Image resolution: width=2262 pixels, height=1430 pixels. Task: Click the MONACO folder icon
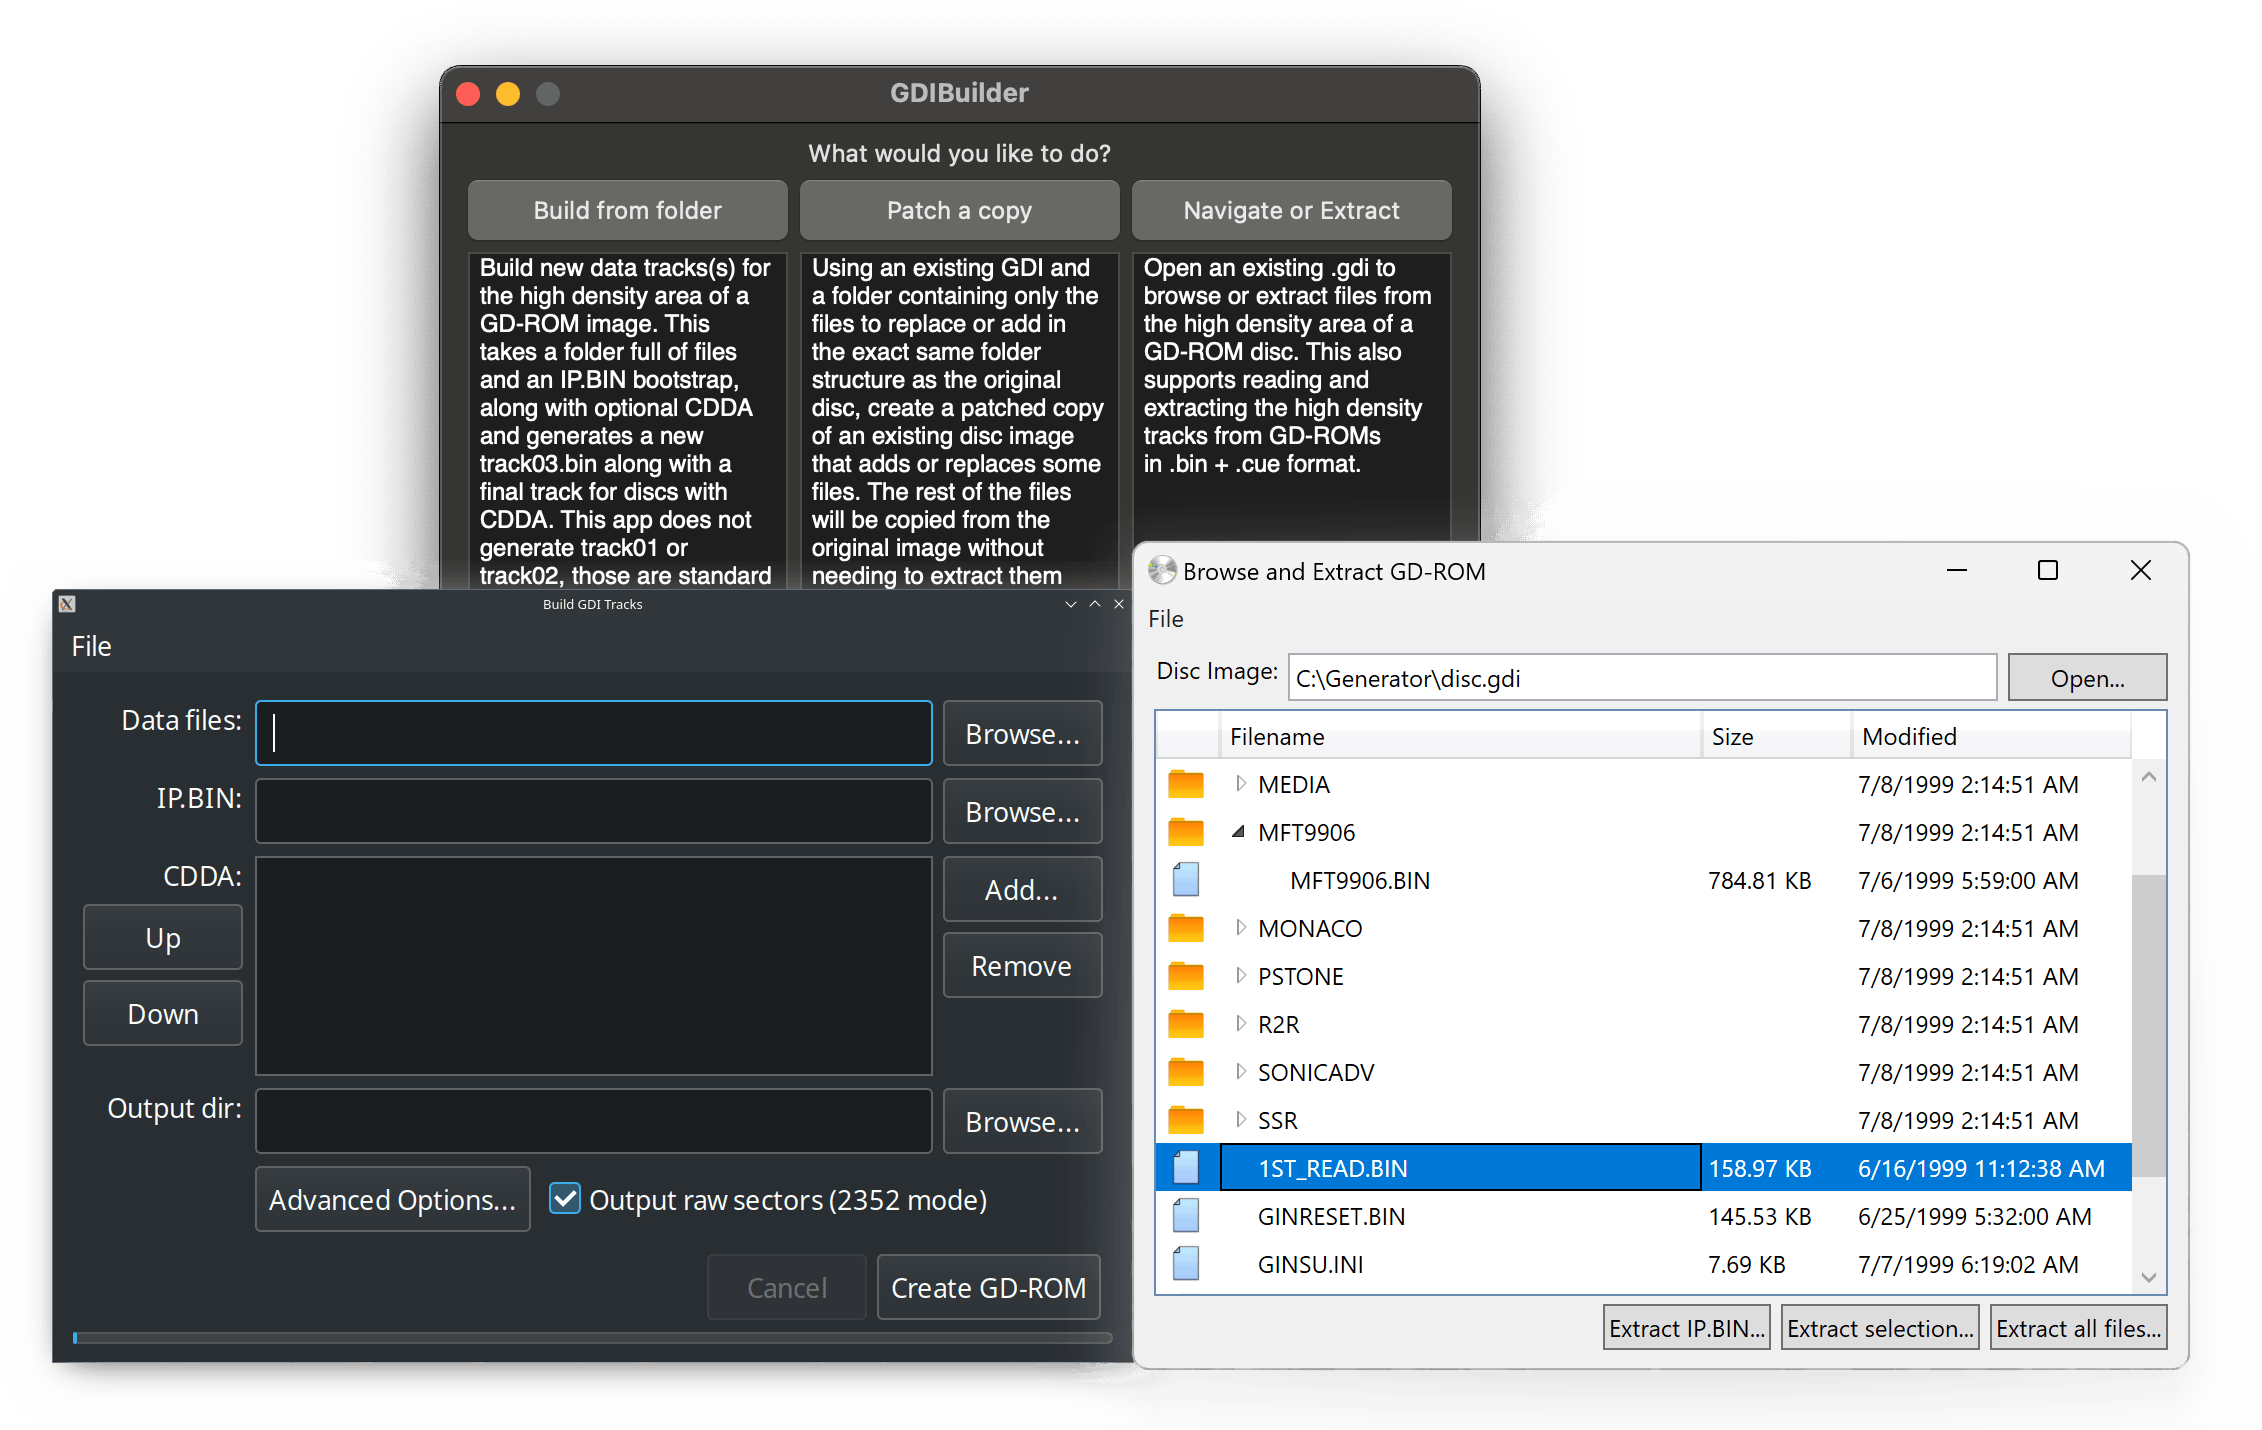1186,928
